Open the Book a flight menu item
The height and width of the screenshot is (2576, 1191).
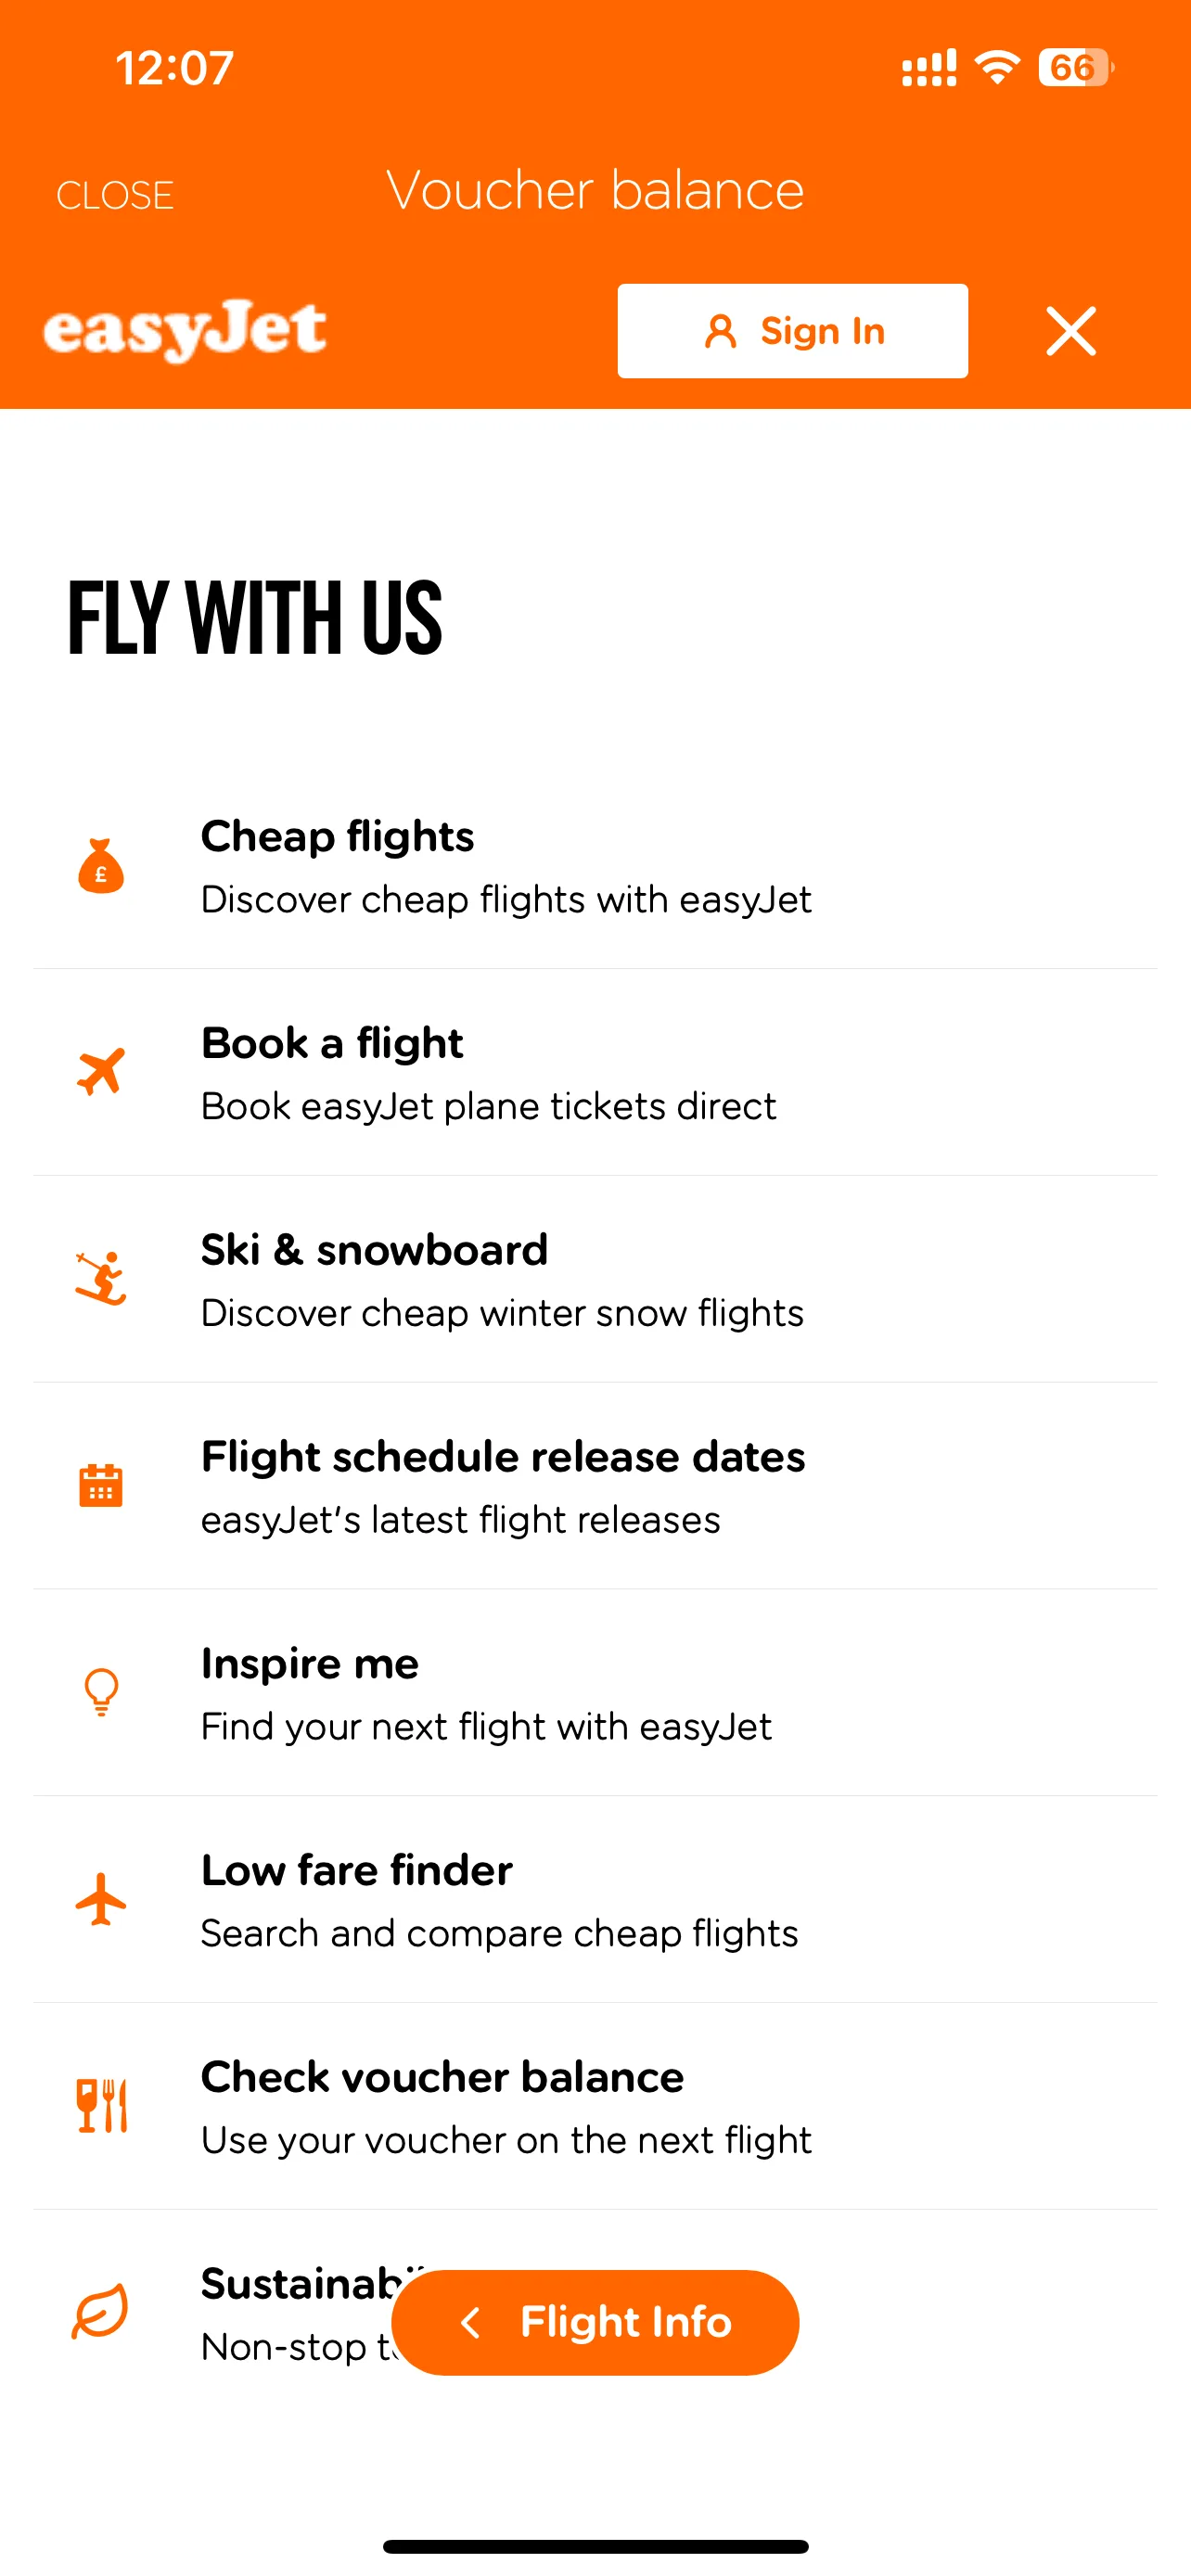coord(488,1073)
